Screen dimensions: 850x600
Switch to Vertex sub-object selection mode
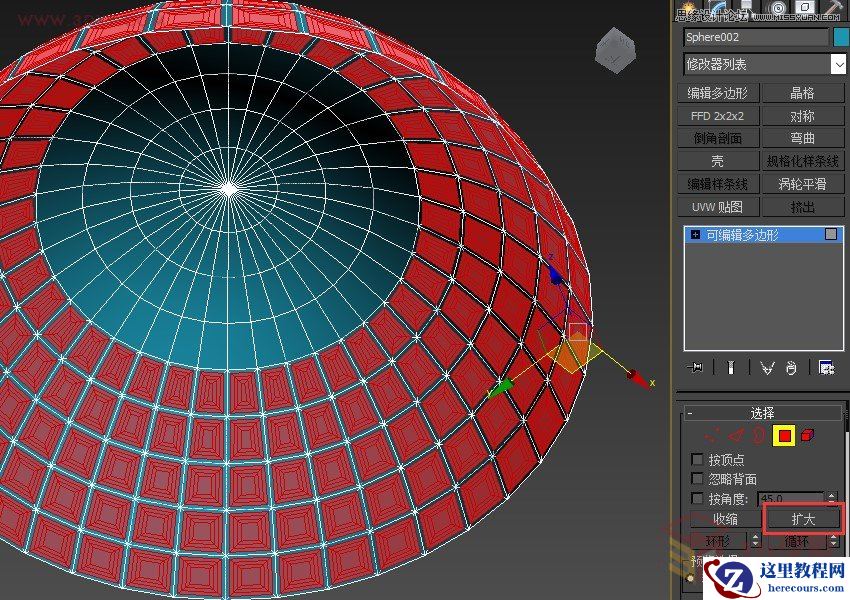712,435
